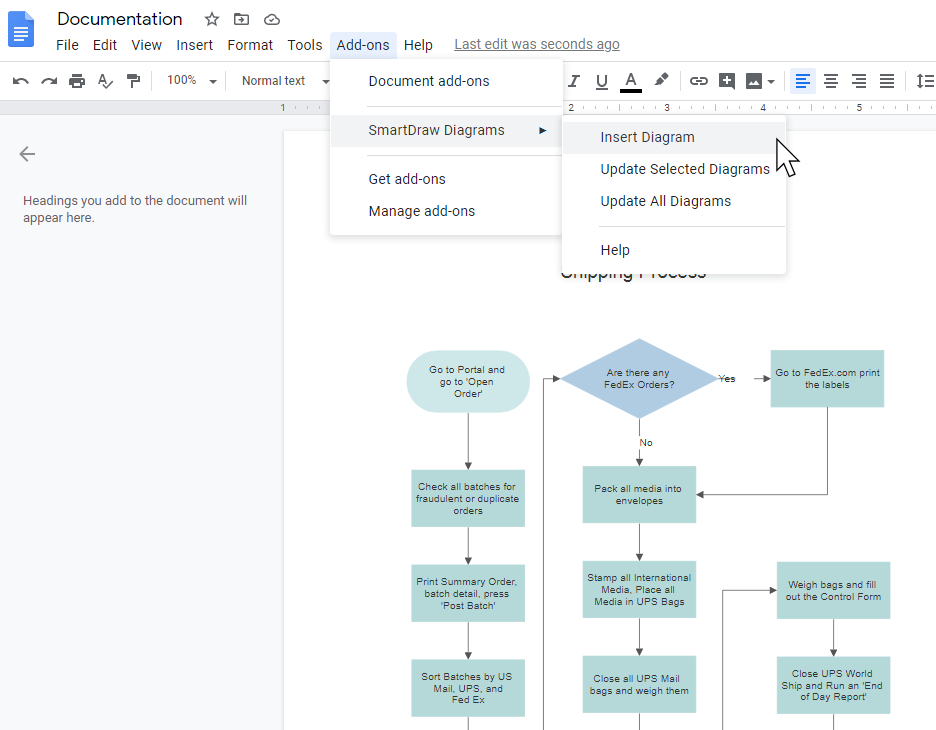Viewport: 936px width, 730px height.
Task: Select Update All Diagrams
Action: [x=673, y=202]
